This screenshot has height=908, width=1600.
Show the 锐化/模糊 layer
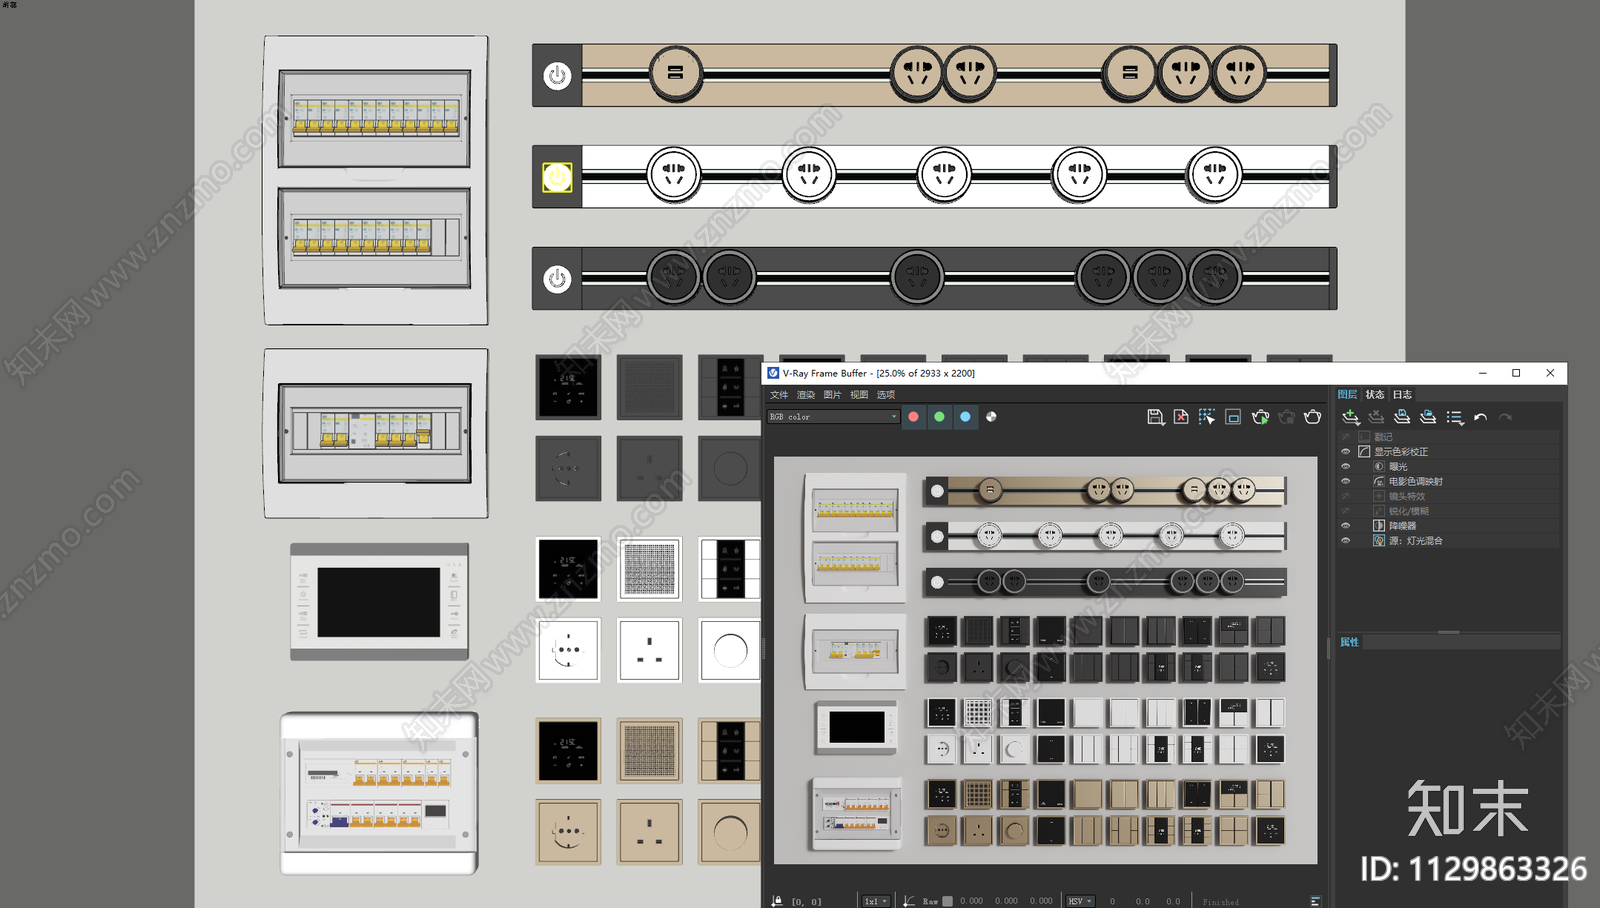click(x=1345, y=511)
